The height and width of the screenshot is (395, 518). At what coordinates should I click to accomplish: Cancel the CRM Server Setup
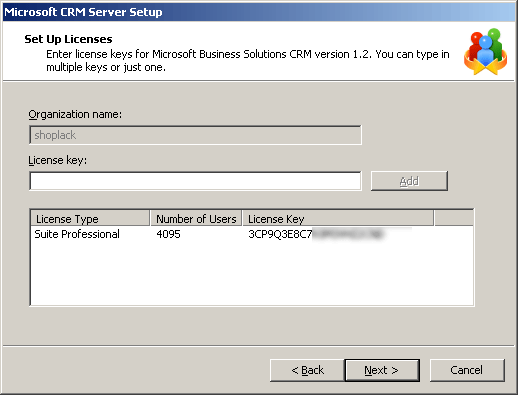467,370
